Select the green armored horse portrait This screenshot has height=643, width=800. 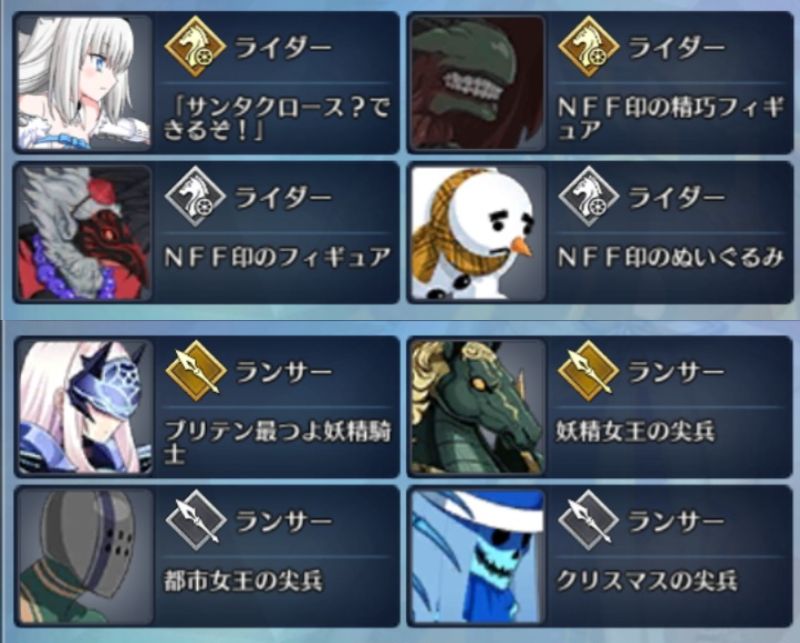pyautogui.click(x=478, y=407)
